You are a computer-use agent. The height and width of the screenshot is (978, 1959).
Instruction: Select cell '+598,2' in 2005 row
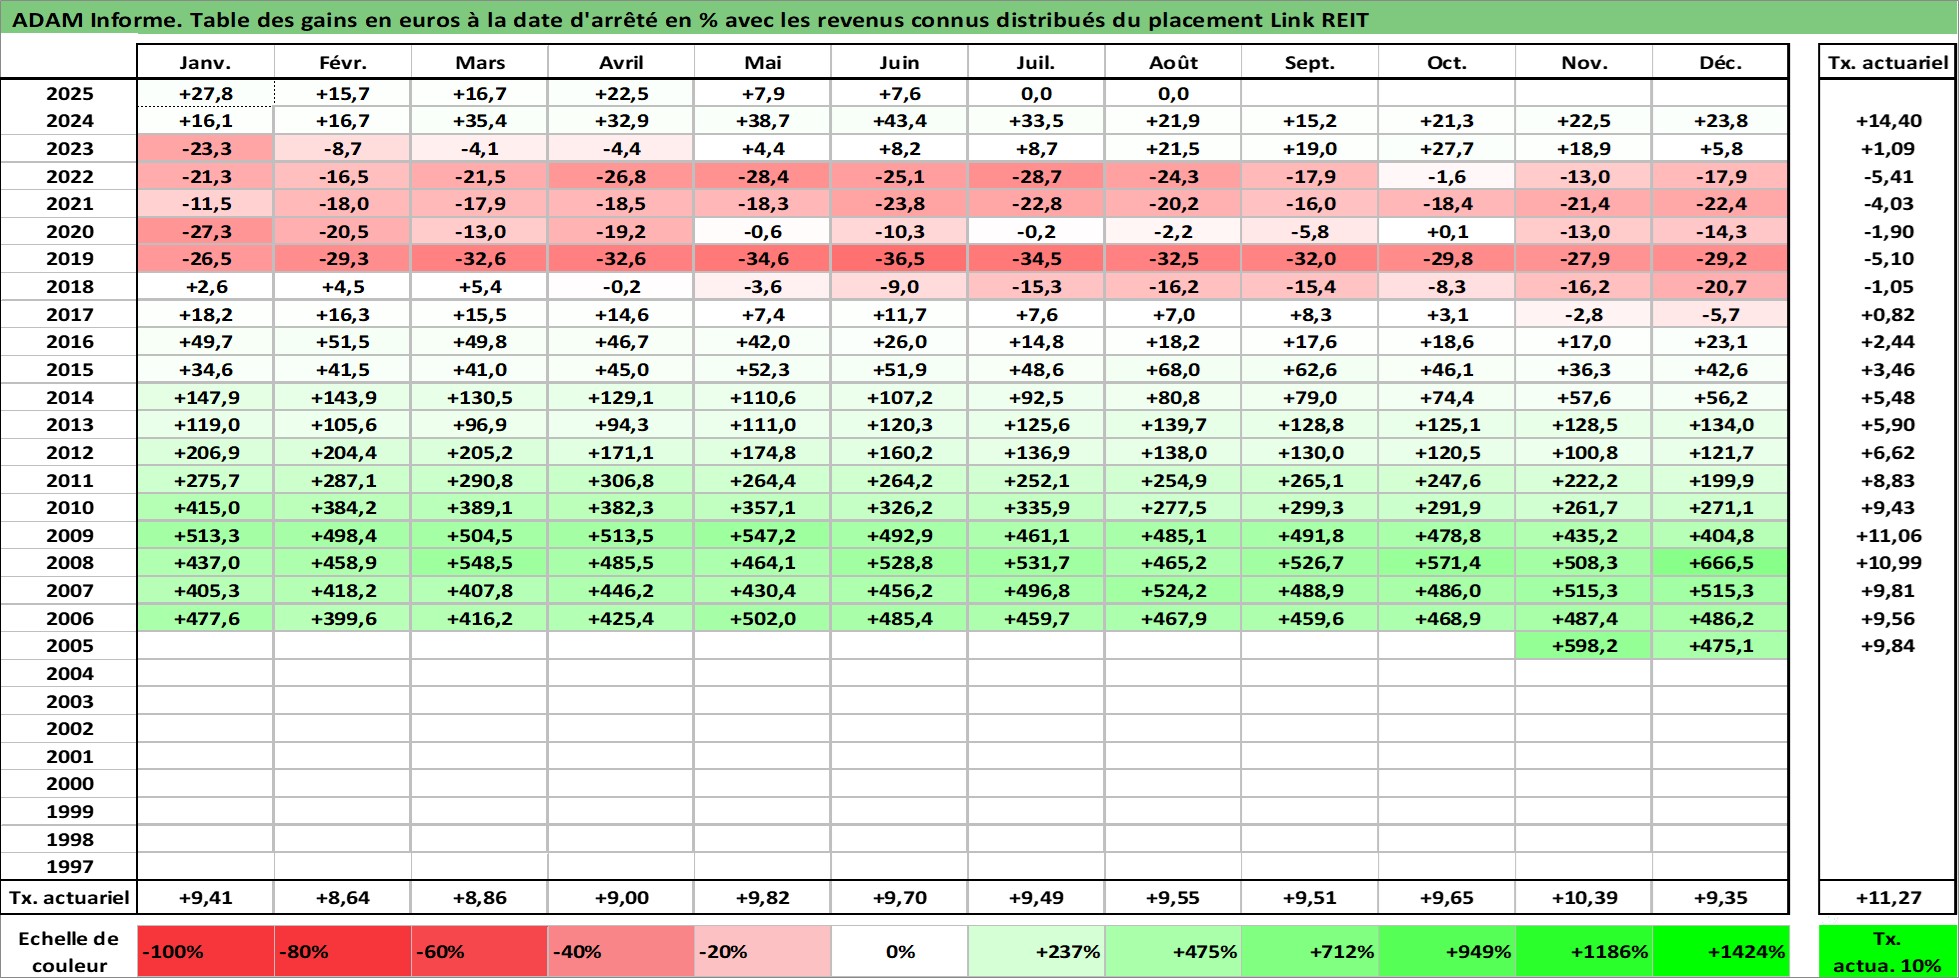[1584, 645]
